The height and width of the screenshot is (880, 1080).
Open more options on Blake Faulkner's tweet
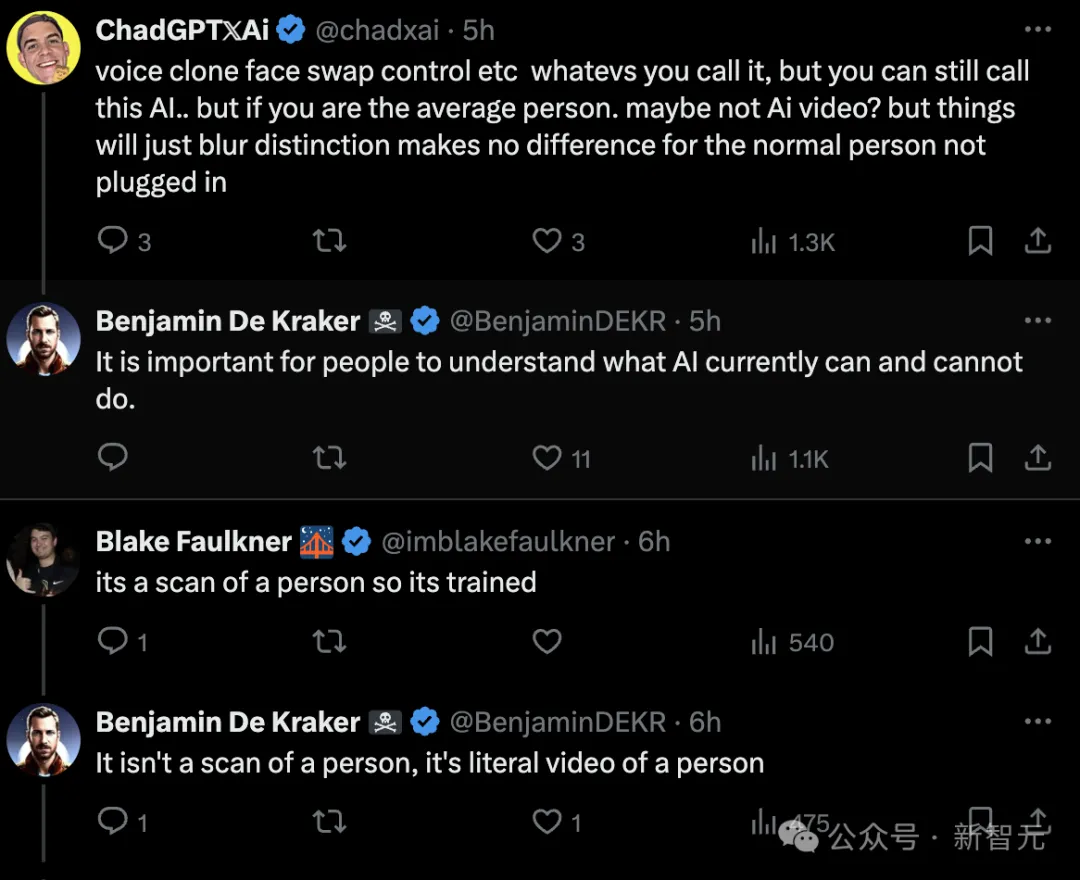[1037, 541]
